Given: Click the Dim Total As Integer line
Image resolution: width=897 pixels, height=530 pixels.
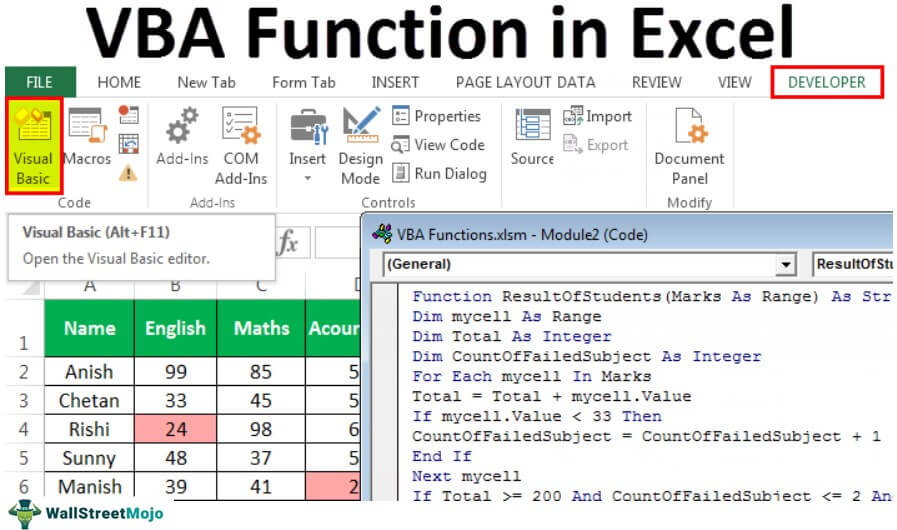Looking at the screenshot, I should click(512, 337).
